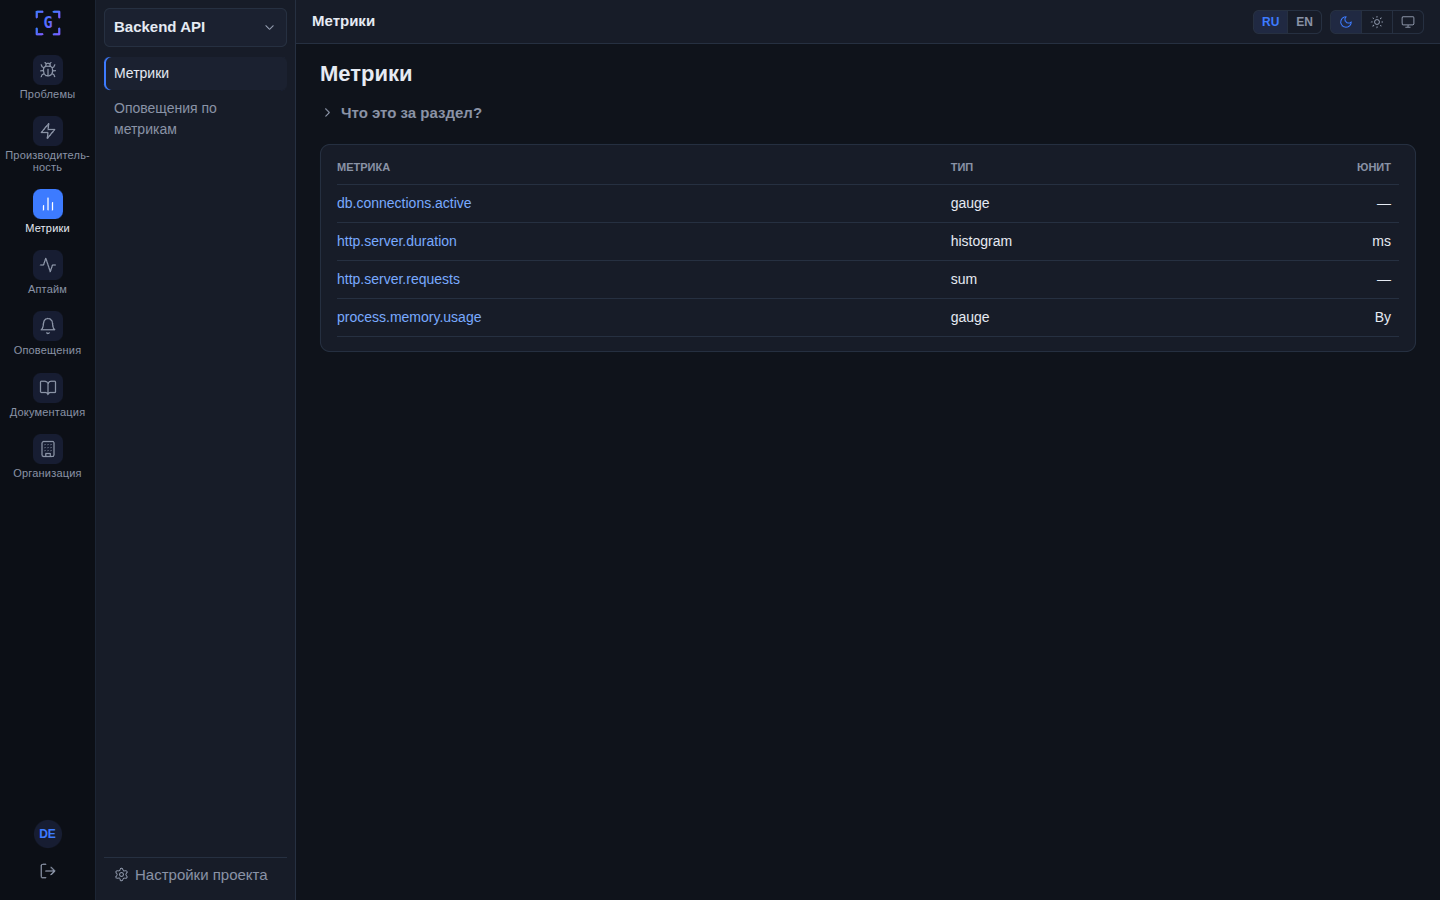Switch to system theme monitor icon
The height and width of the screenshot is (900, 1440).
tap(1408, 22)
